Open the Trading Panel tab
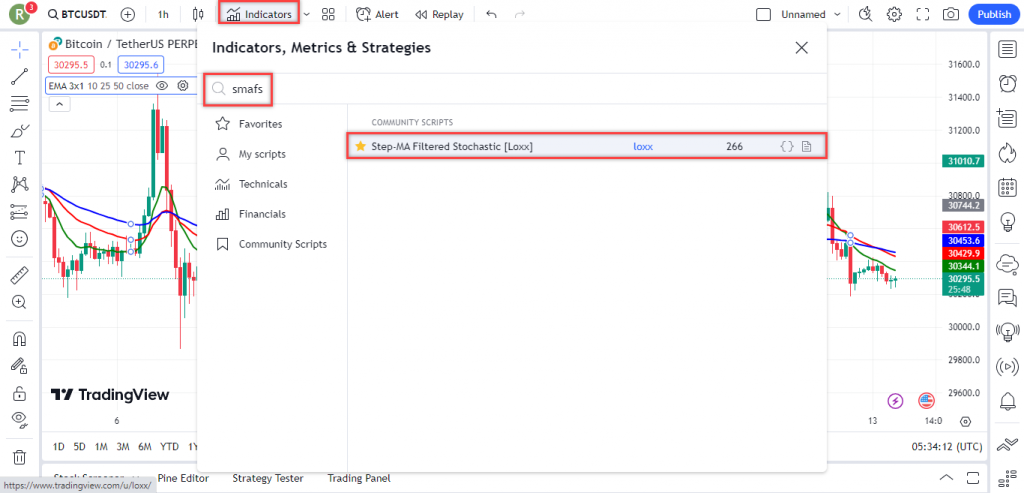1024x493 pixels. [359, 478]
